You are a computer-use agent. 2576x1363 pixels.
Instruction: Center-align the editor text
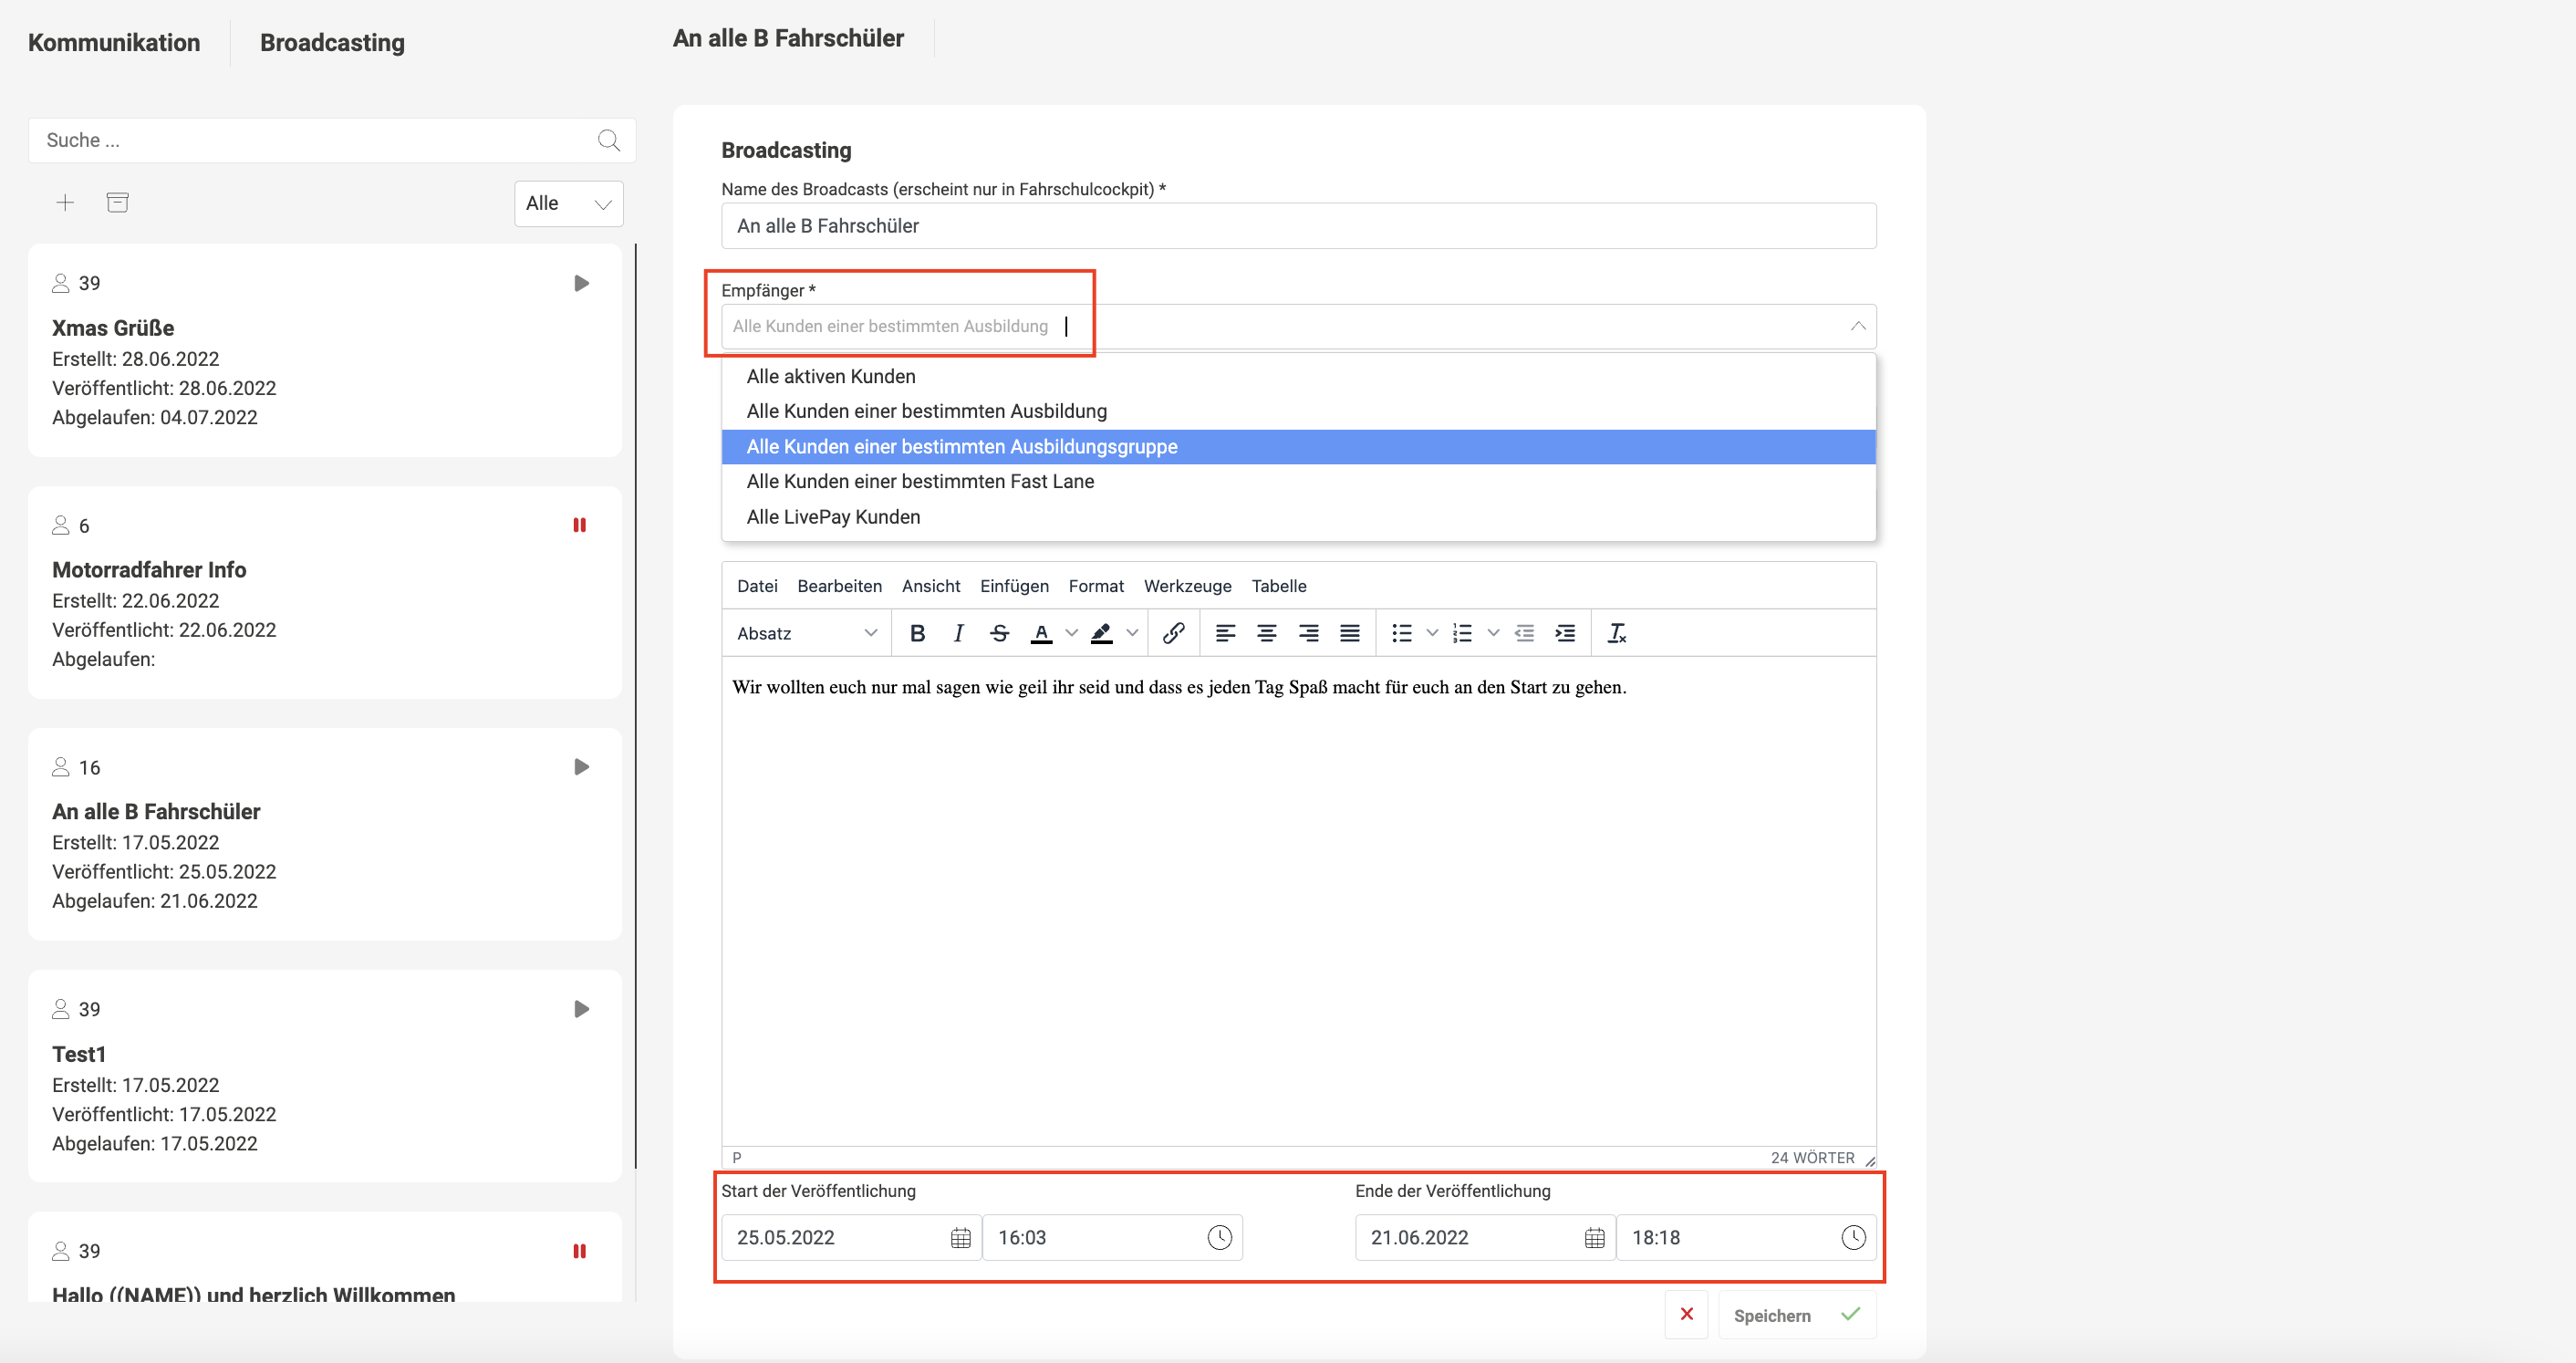(1266, 633)
